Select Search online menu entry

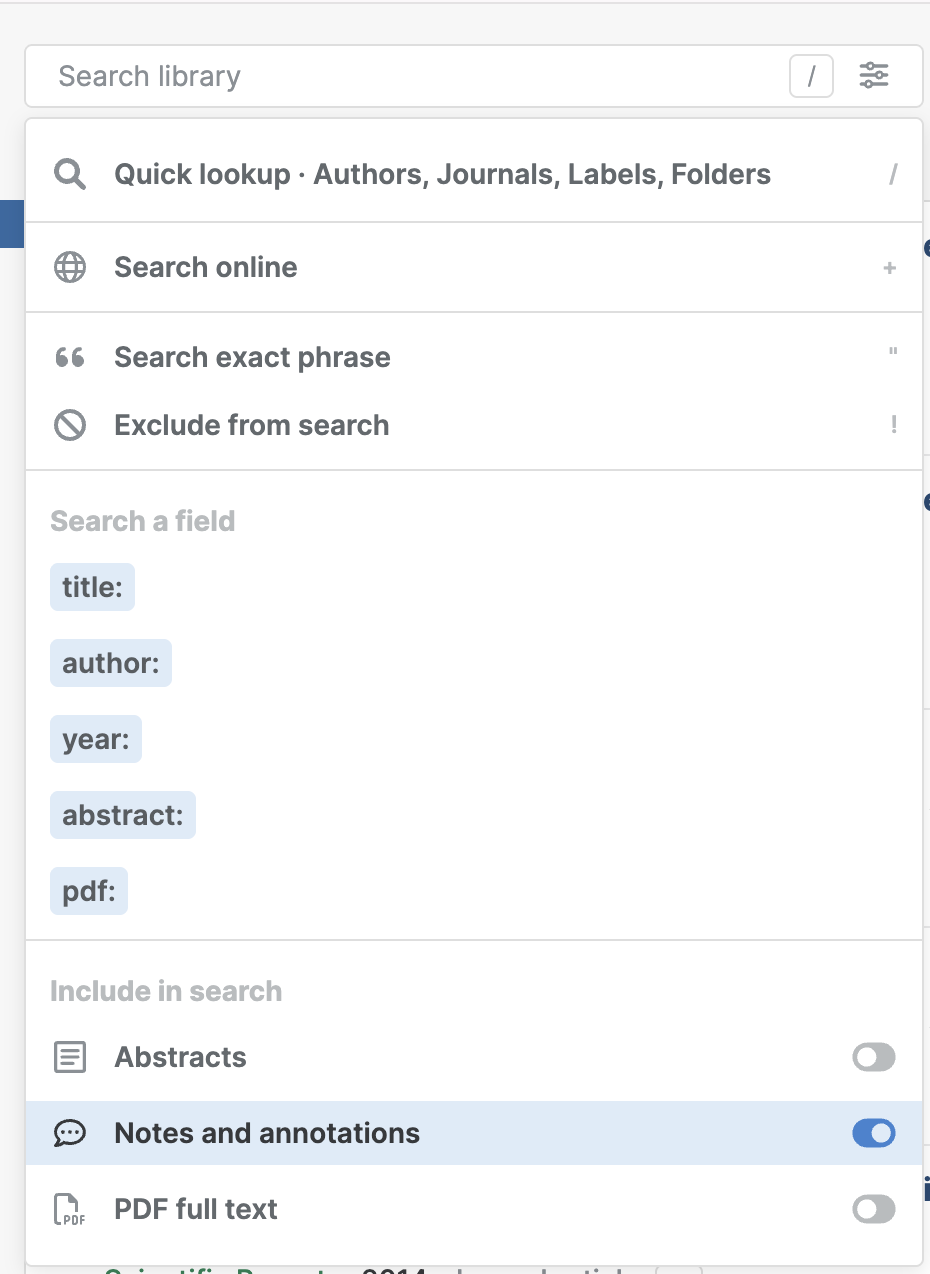click(x=206, y=268)
